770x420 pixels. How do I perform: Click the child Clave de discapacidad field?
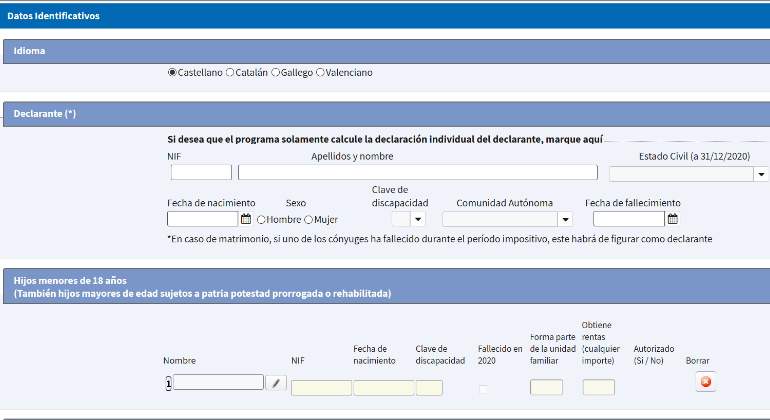[x=429, y=388]
